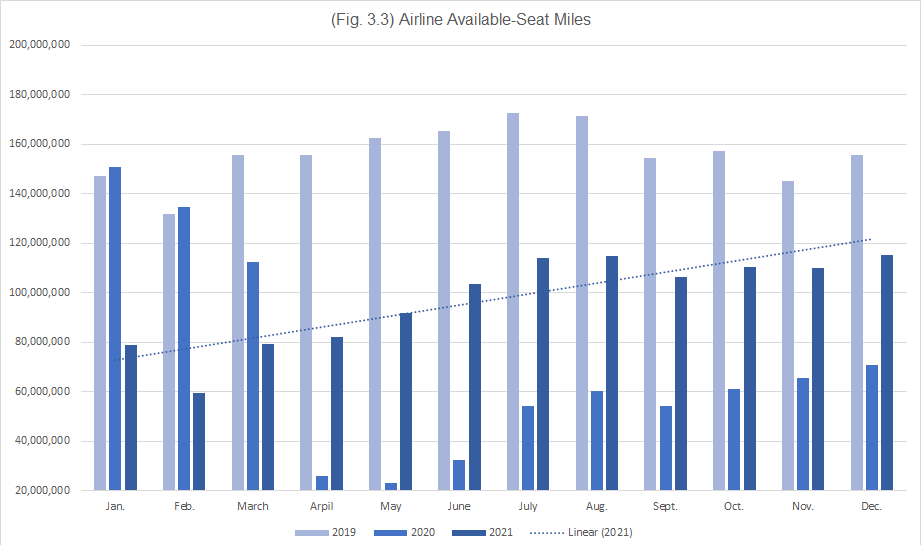The width and height of the screenshot is (923, 545).
Task: Click the Aug. 2019 bar
Action: 582,303
